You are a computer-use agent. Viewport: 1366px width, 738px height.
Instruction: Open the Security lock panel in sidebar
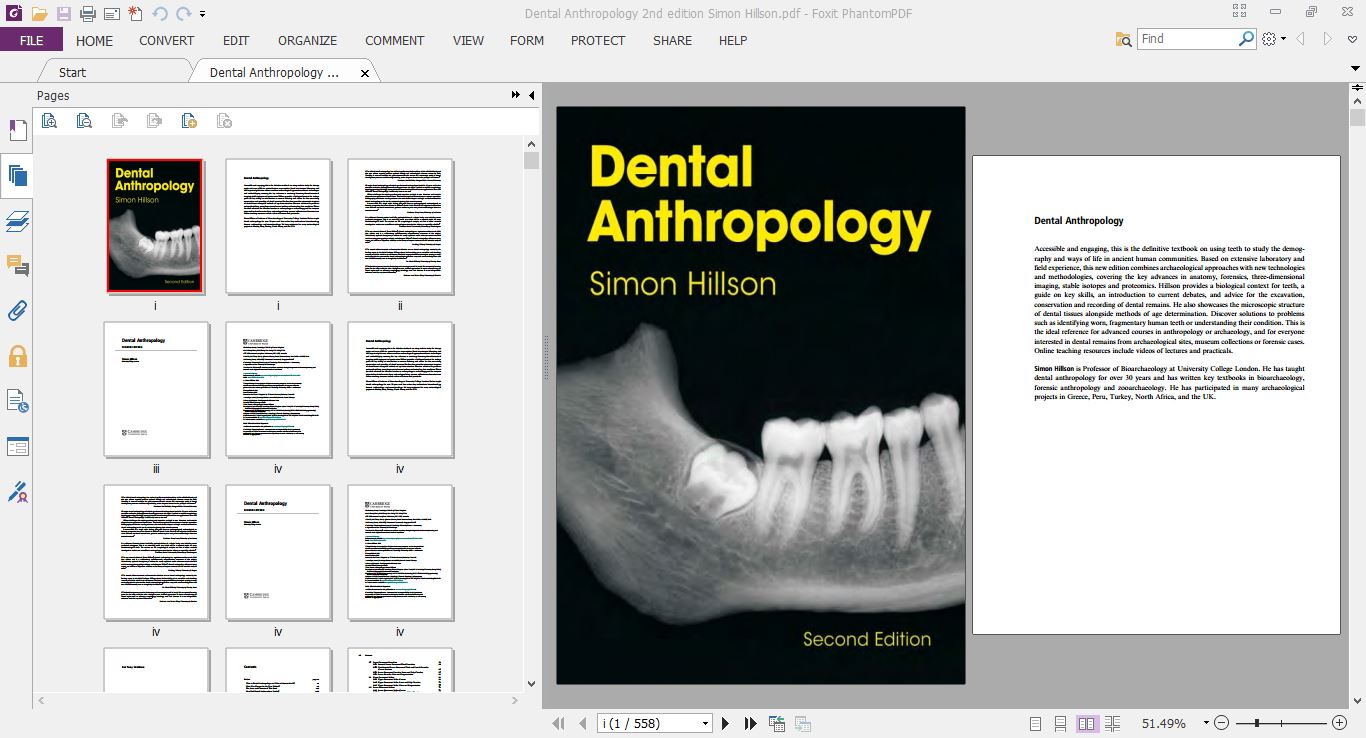pyautogui.click(x=17, y=356)
